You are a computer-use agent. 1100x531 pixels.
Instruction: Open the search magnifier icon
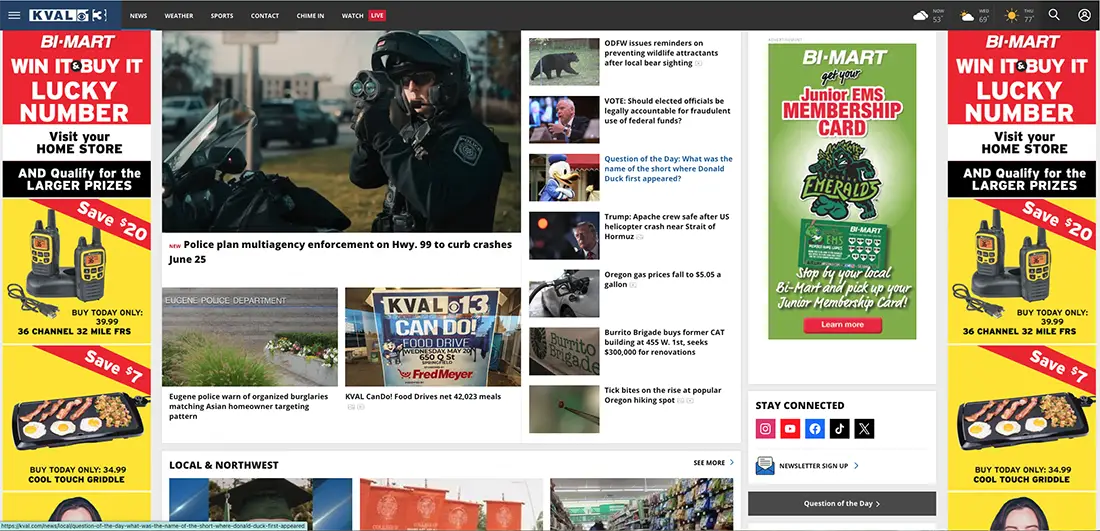click(x=1054, y=15)
